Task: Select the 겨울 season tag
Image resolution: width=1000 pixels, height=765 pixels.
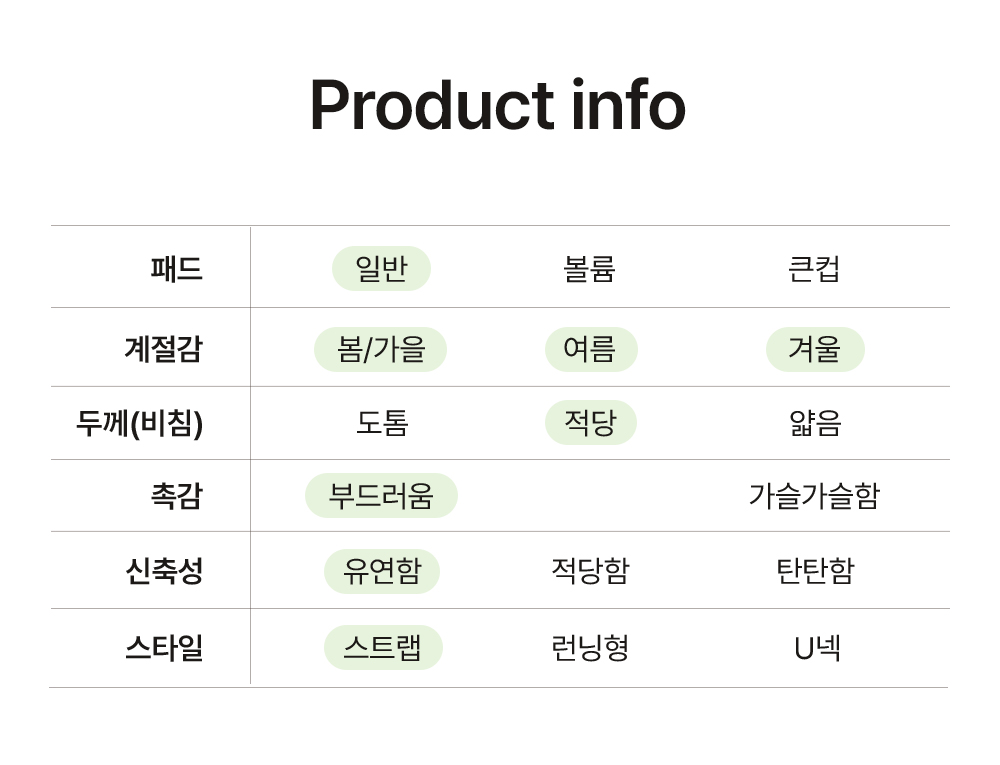Action: click(x=814, y=349)
